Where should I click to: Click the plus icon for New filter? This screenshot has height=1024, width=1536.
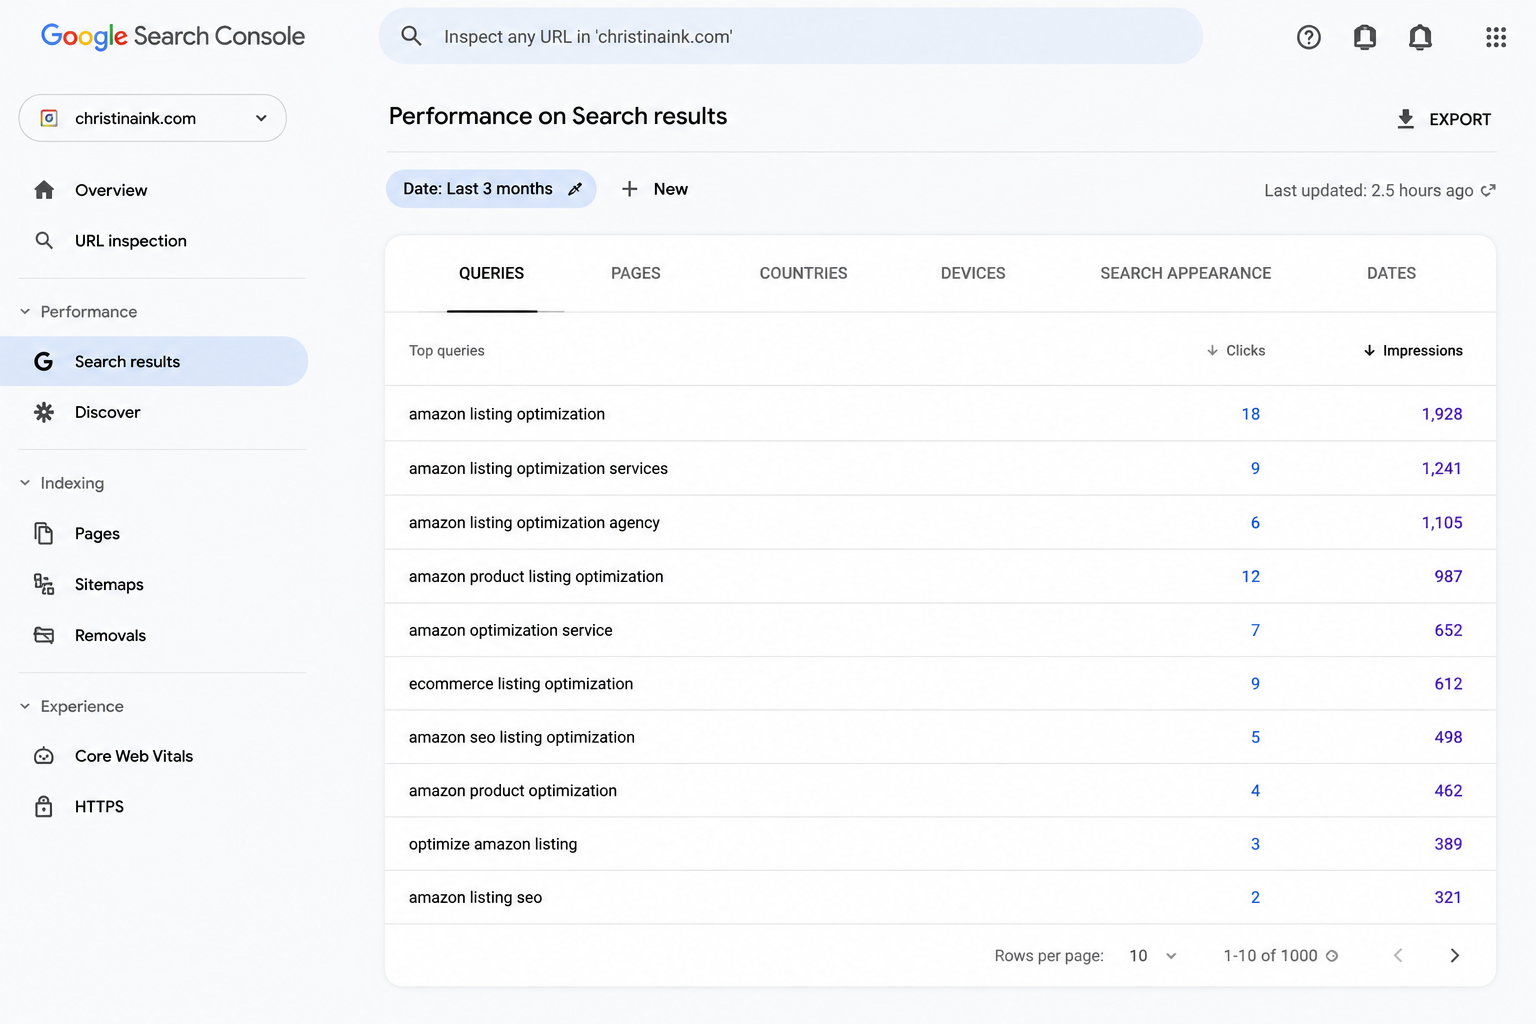pyautogui.click(x=629, y=189)
